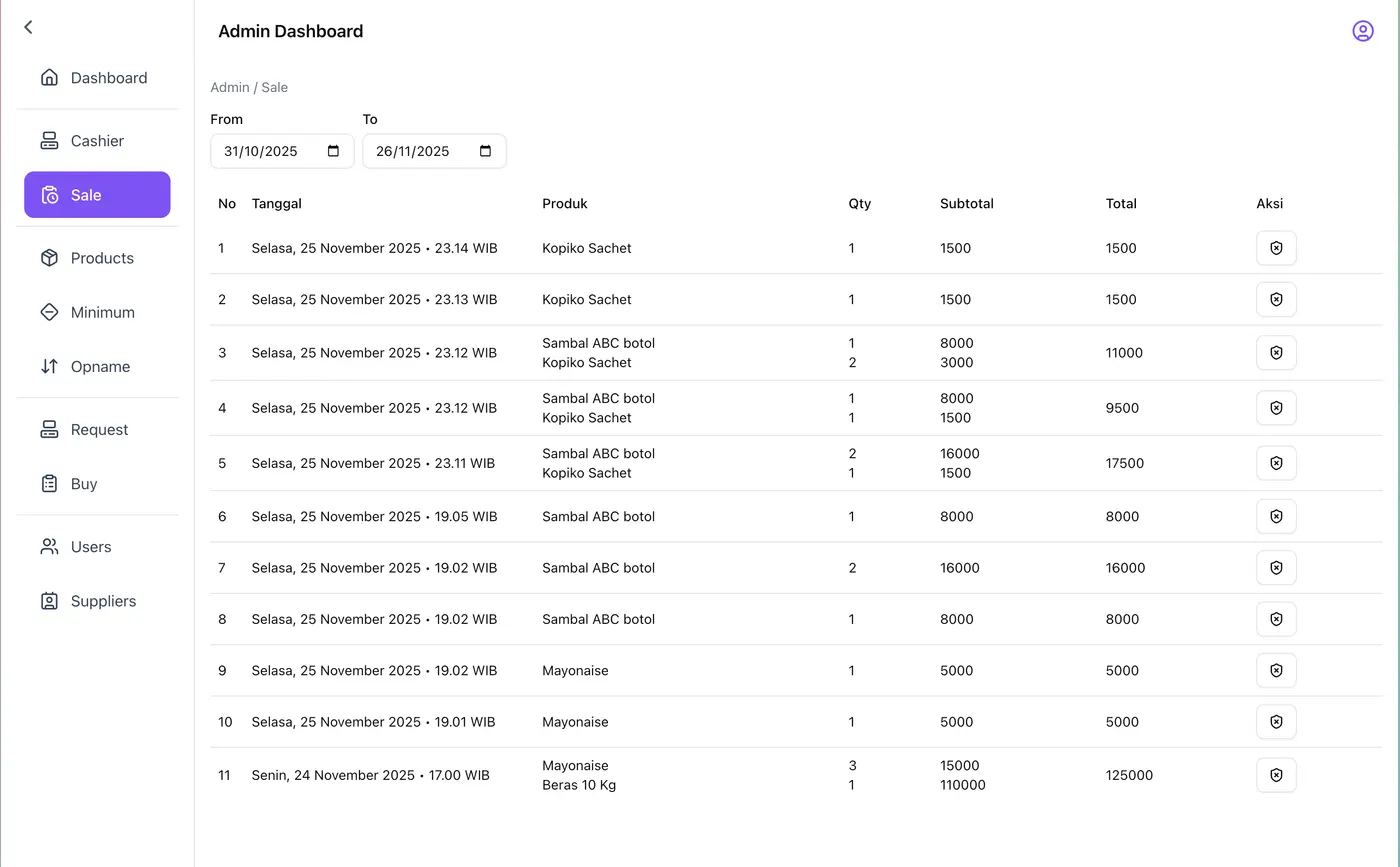Click the Subtotal column header

(967, 203)
